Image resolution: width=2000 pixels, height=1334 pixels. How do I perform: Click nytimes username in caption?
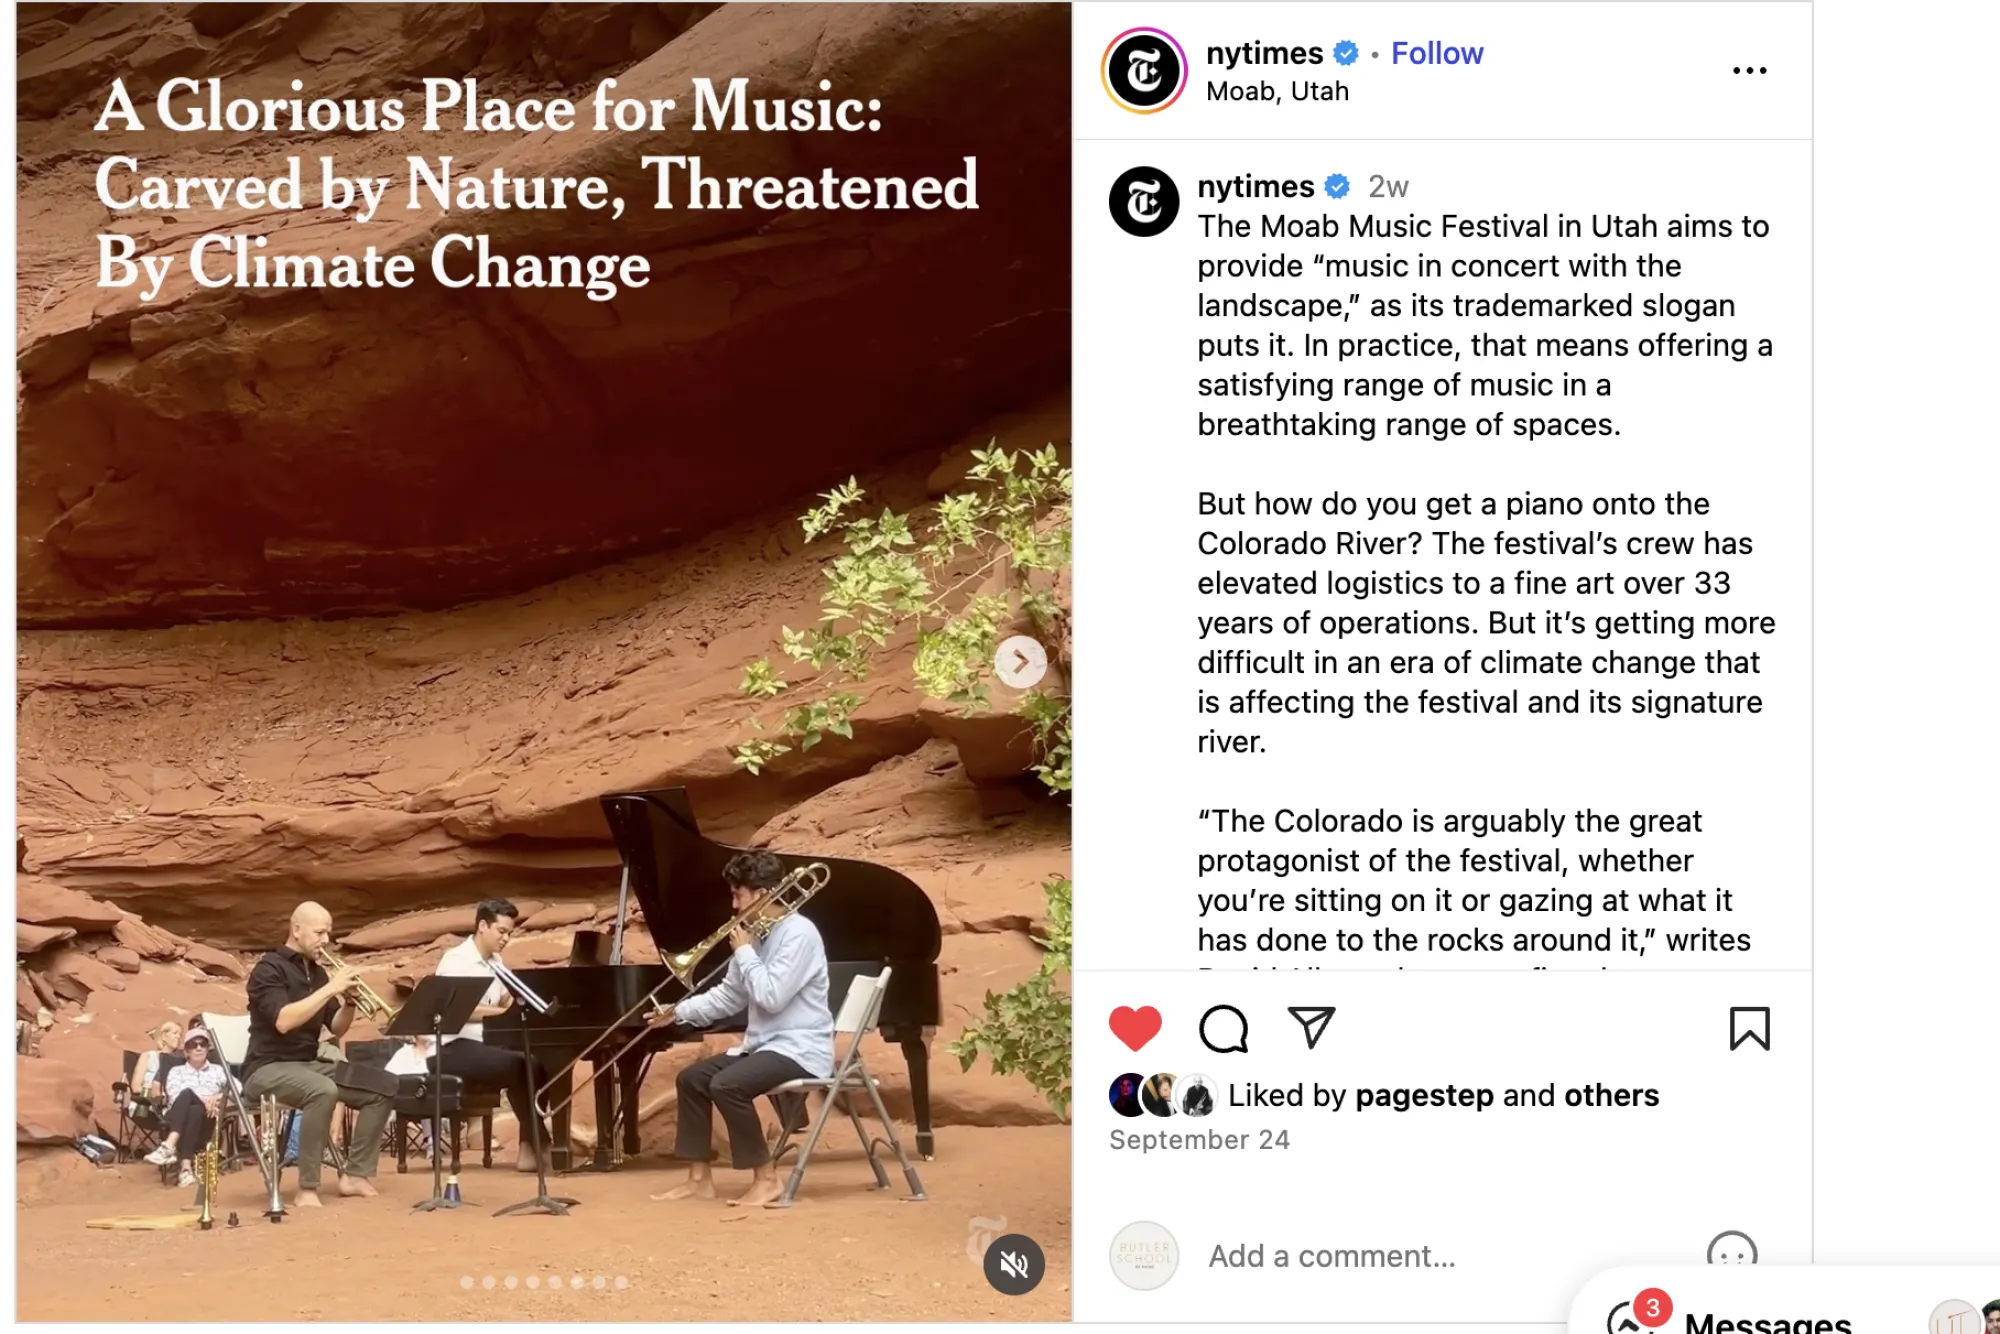[x=1256, y=186]
